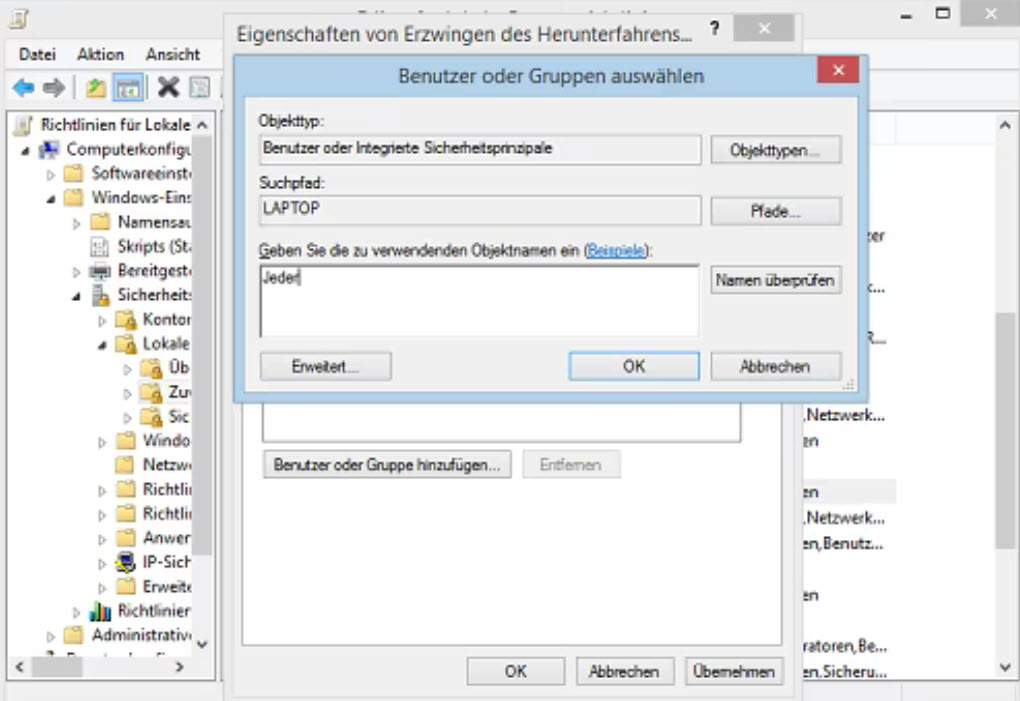Select the IP-Sicherheitsrichtlinien computer icon
Viewport: 1020px width, 701px height.
pyautogui.click(x=126, y=562)
